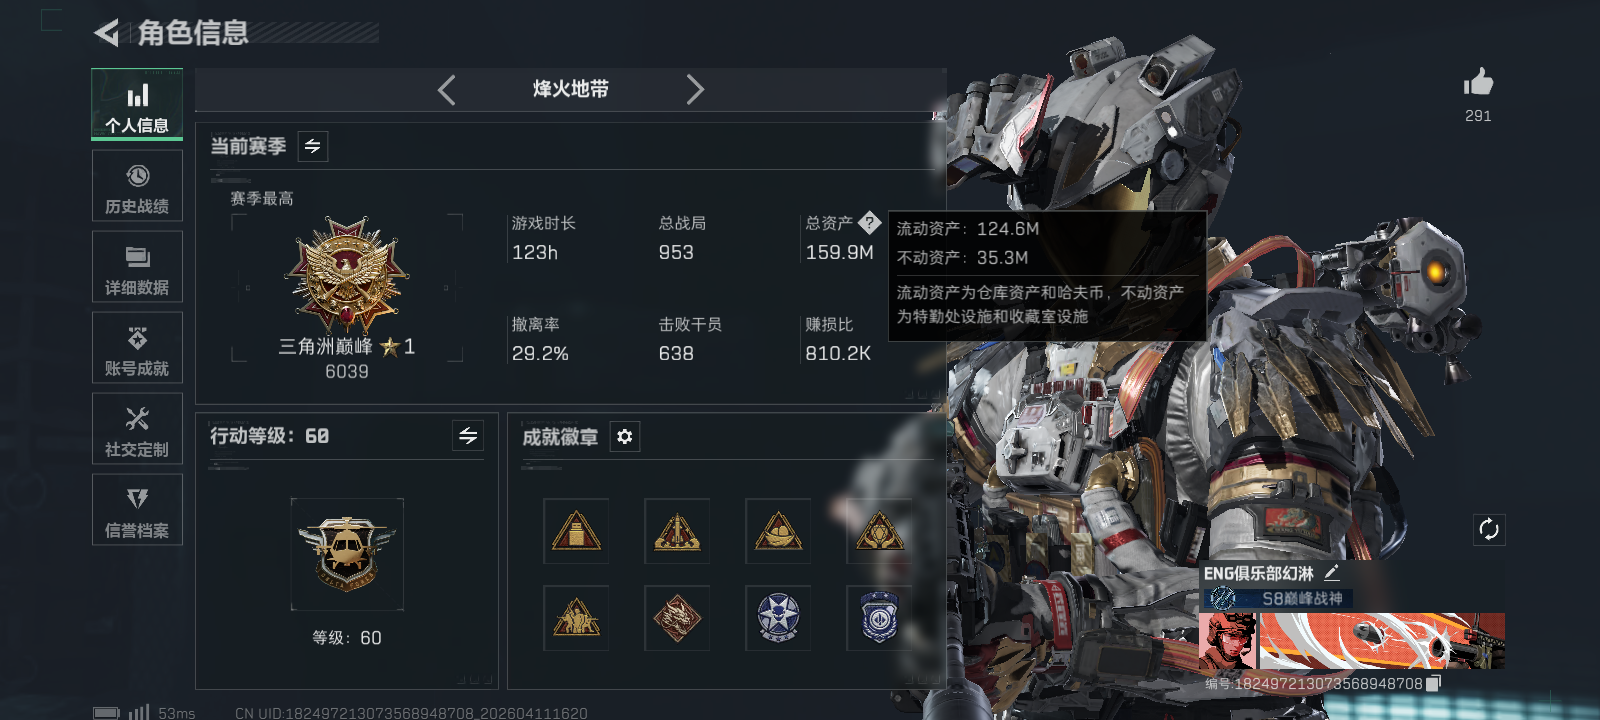1600x720 pixels.
Task: Open the 详细数据 tab
Action: [137, 267]
